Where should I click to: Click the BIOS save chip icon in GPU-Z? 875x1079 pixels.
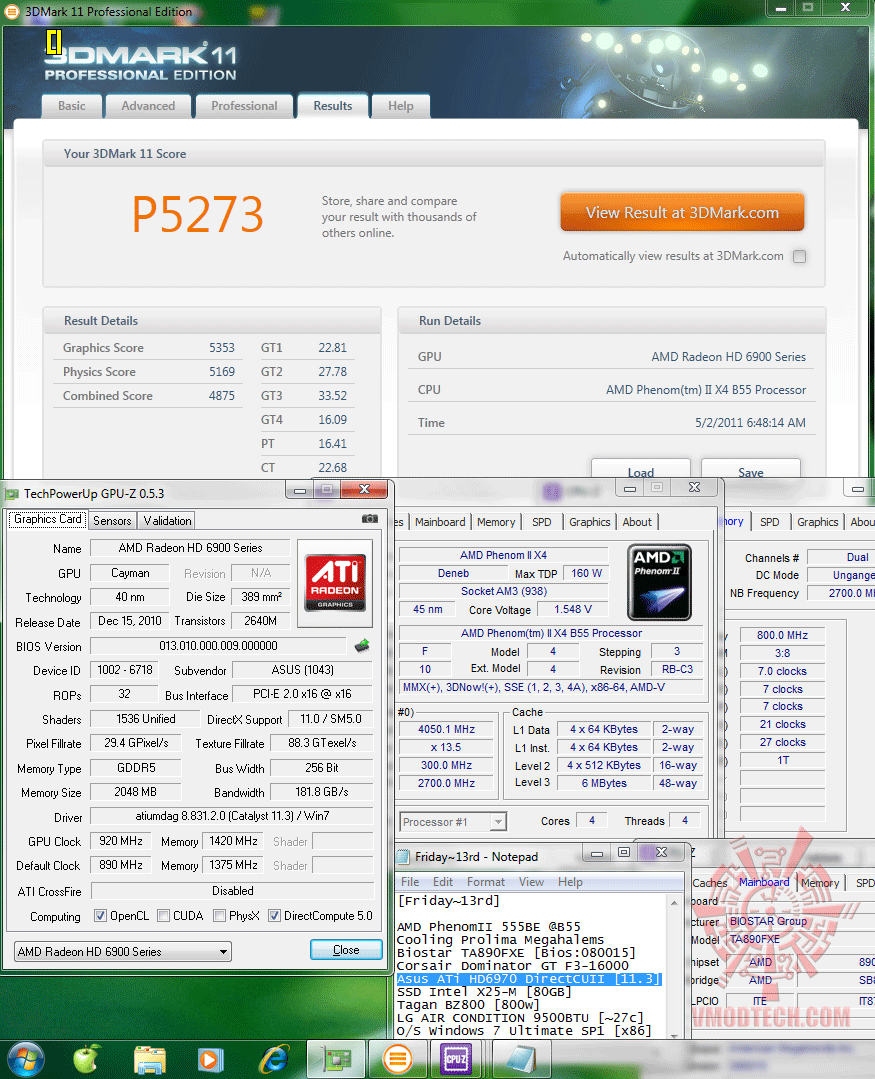(362, 645)
